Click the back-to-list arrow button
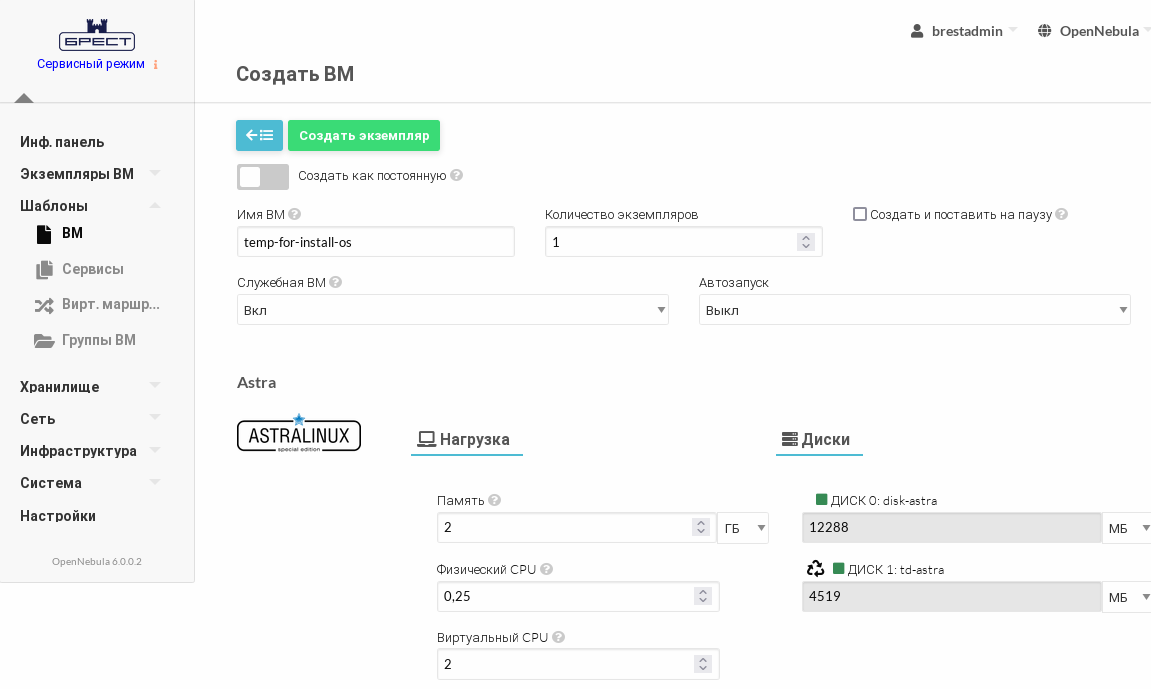This screenshot has height=689, width=1151. pyautogui.click(x=259, y=135)
